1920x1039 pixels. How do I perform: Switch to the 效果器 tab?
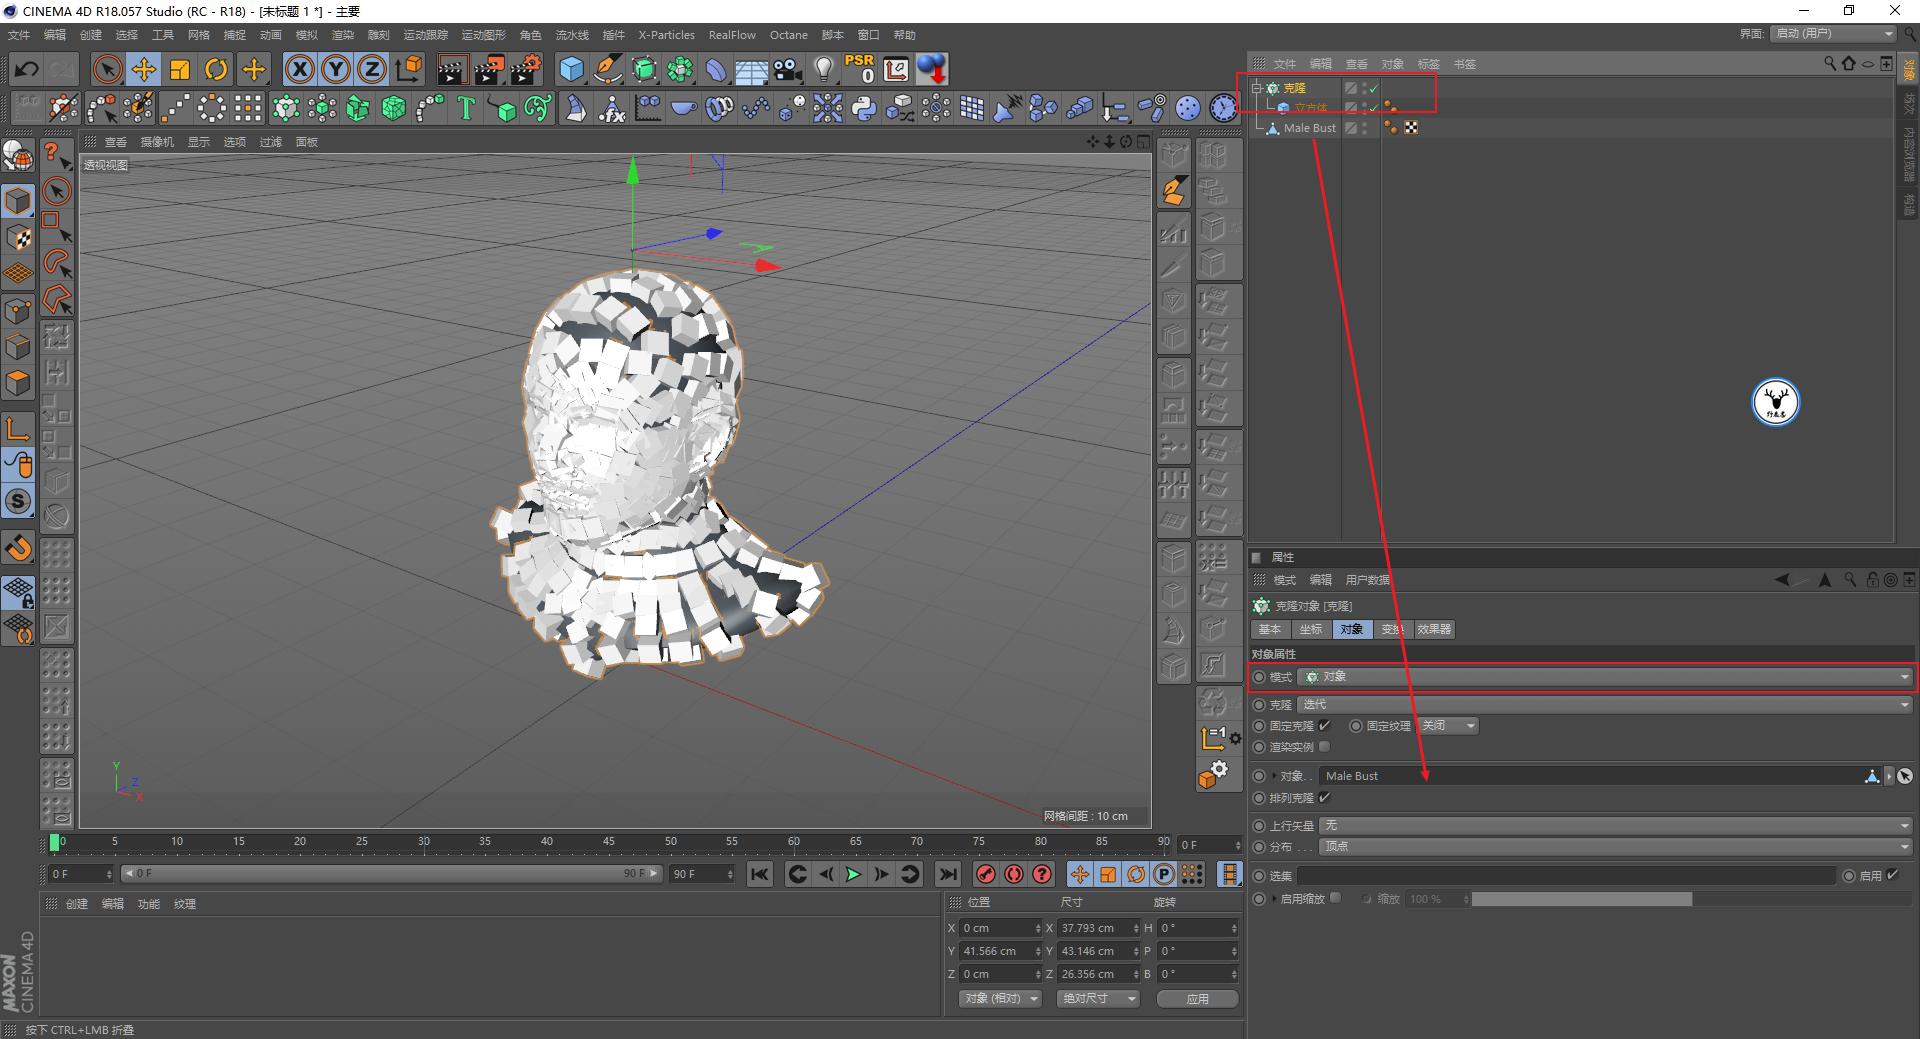click(x=1434, y=630)
